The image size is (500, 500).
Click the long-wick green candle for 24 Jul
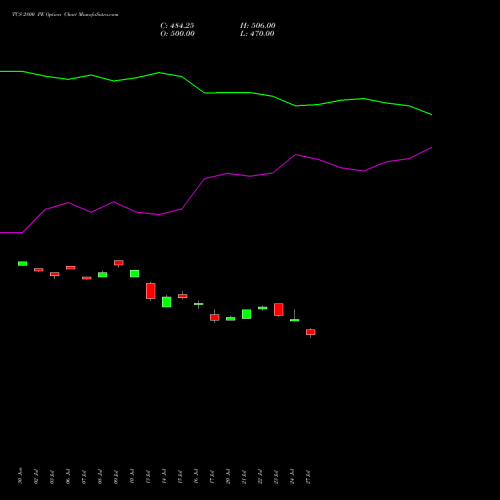pos(295,320)
